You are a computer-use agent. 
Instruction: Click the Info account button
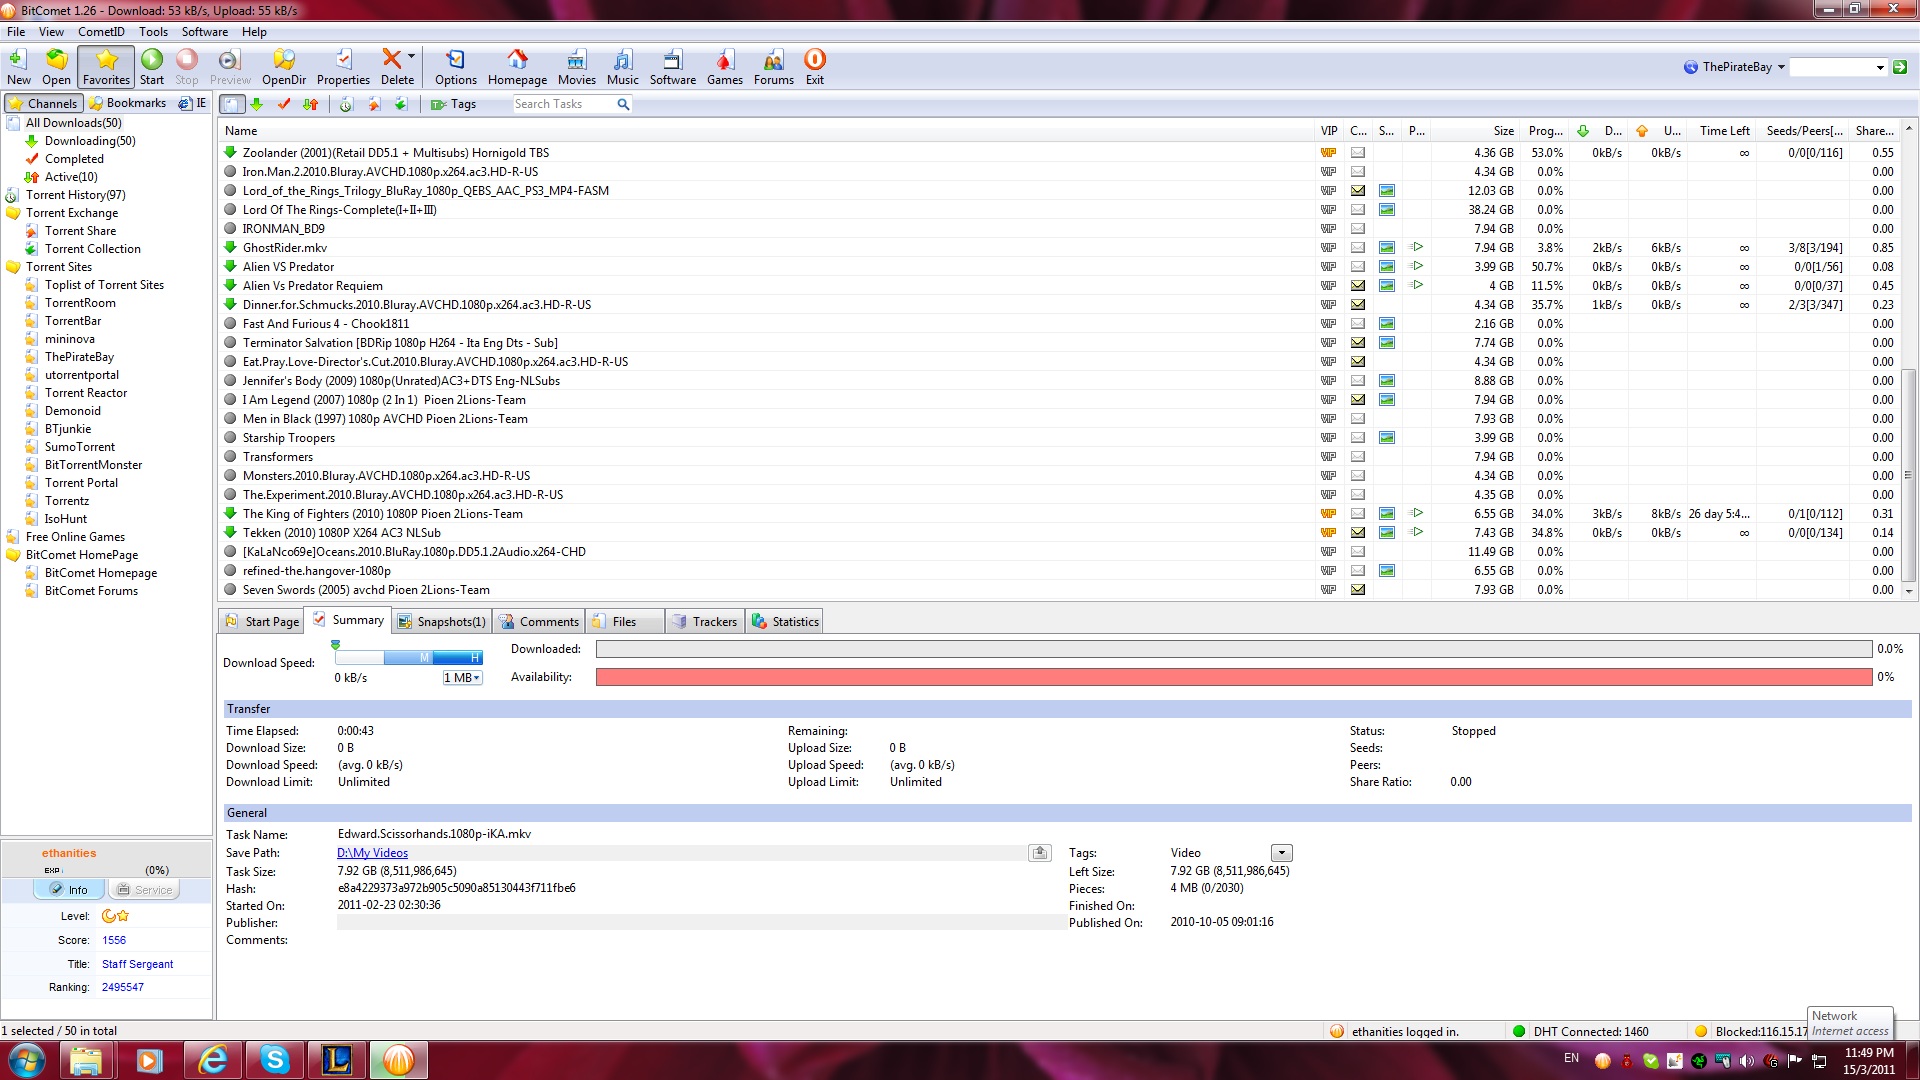[x=68, y=890]
